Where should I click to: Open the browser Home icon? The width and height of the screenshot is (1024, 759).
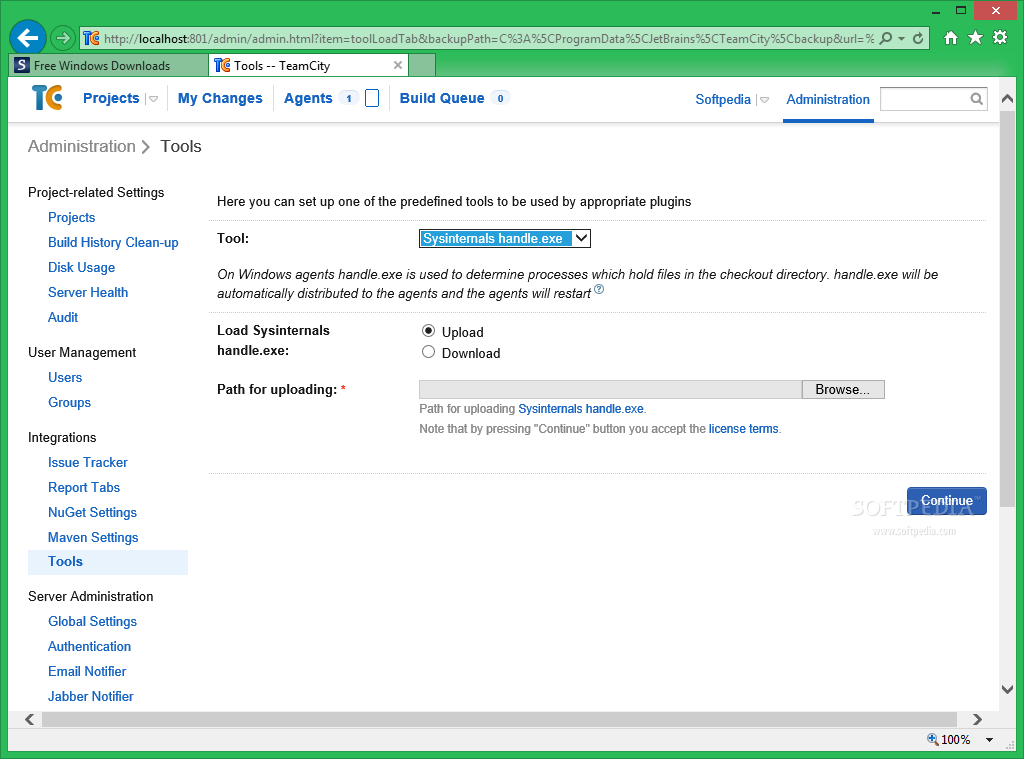pyautogui.click(x=951, y=38)
